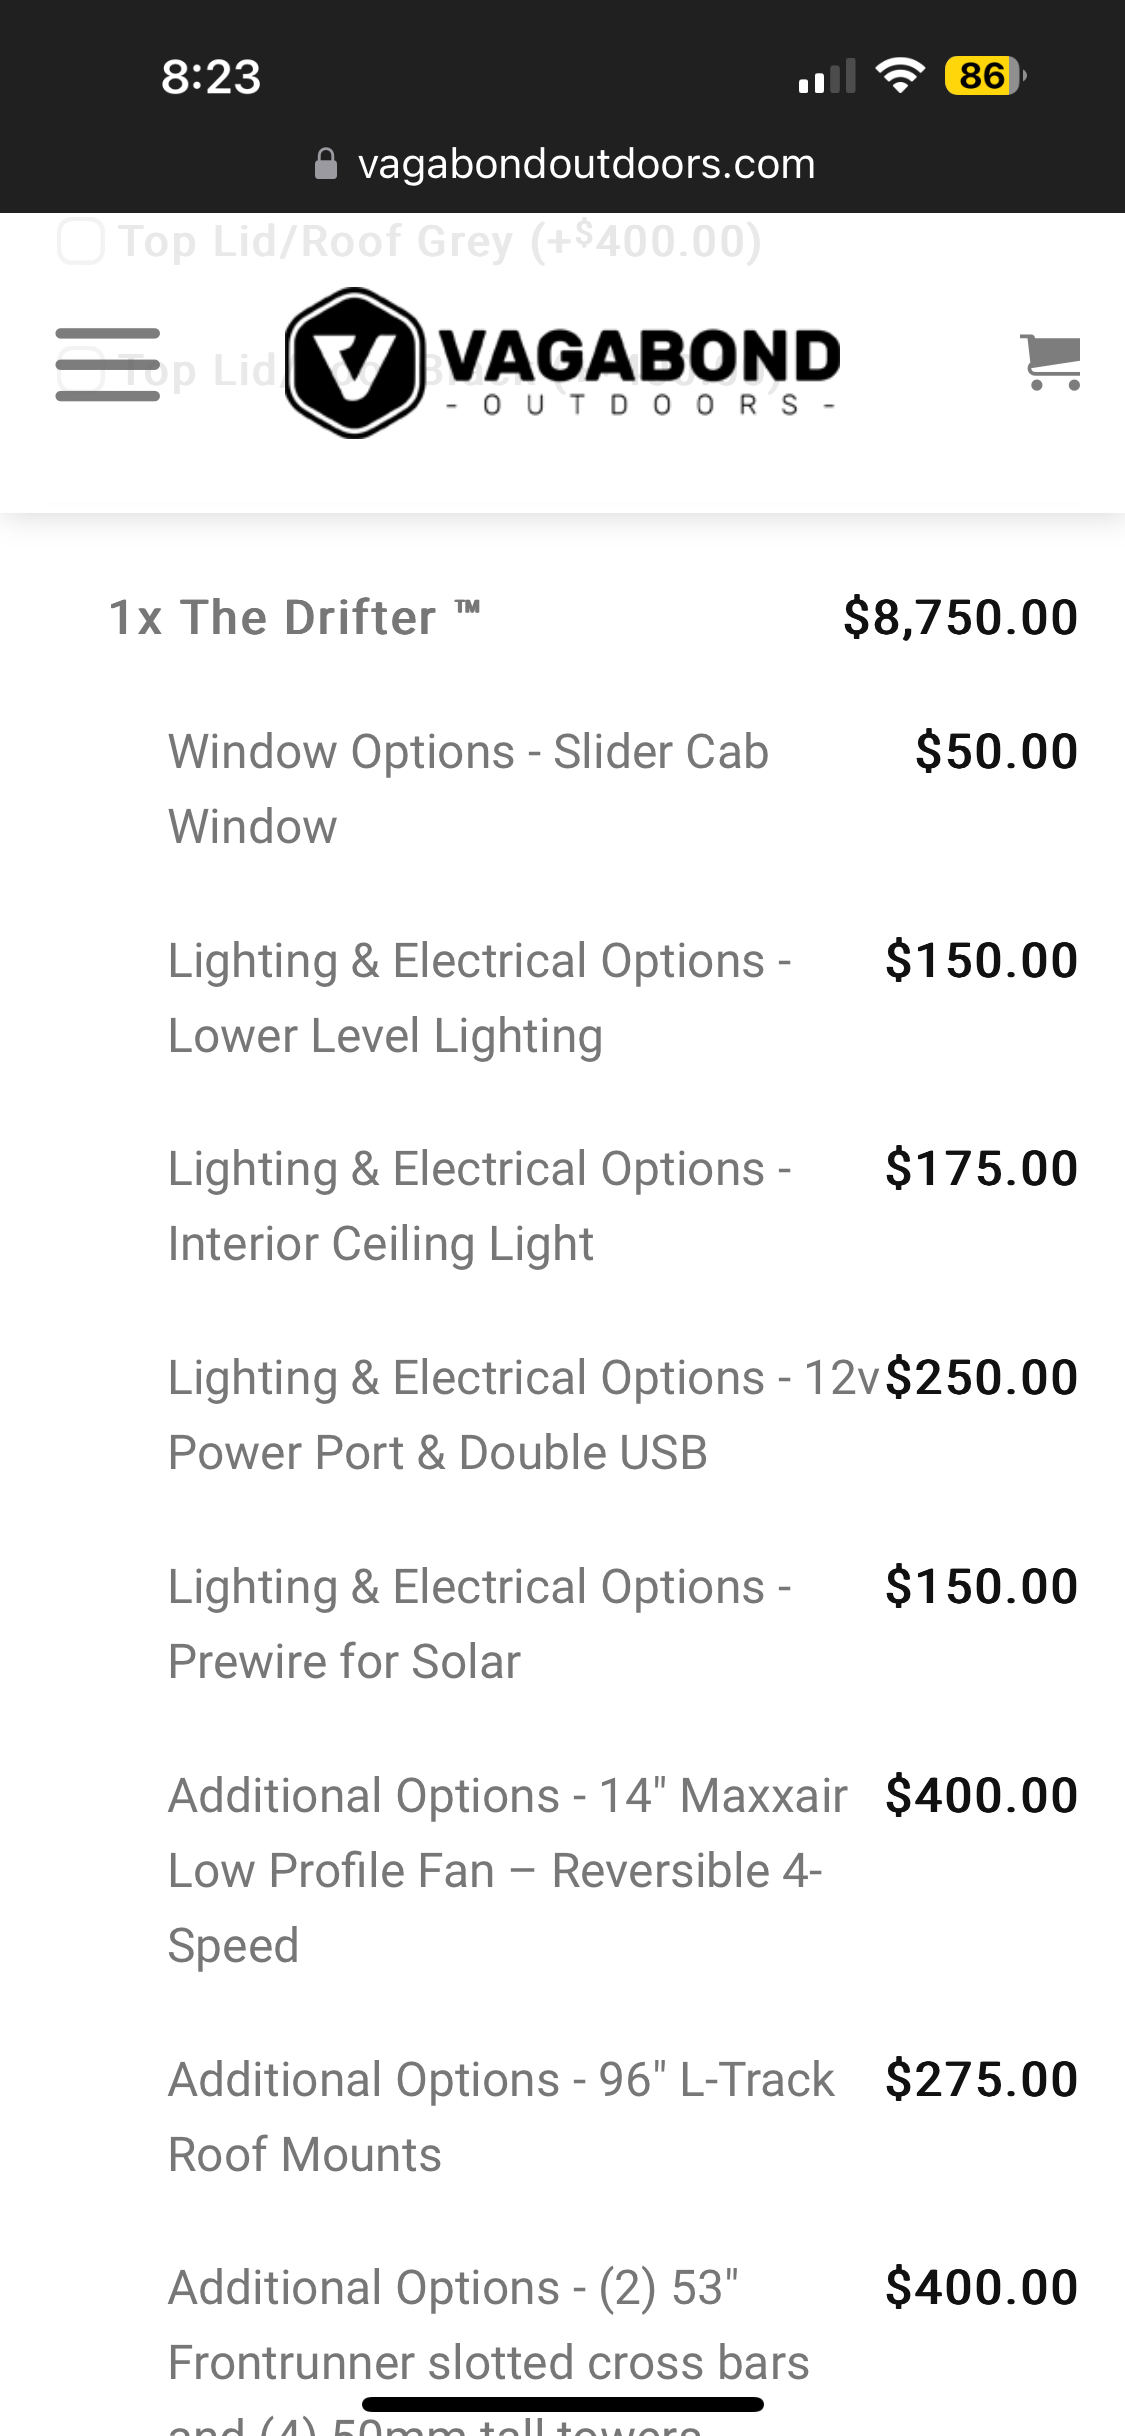This screenshot has width=1125, height=2436.
Task: Check the Top Lid/Roof Grey checkbox
Action: tap(81, 241)
